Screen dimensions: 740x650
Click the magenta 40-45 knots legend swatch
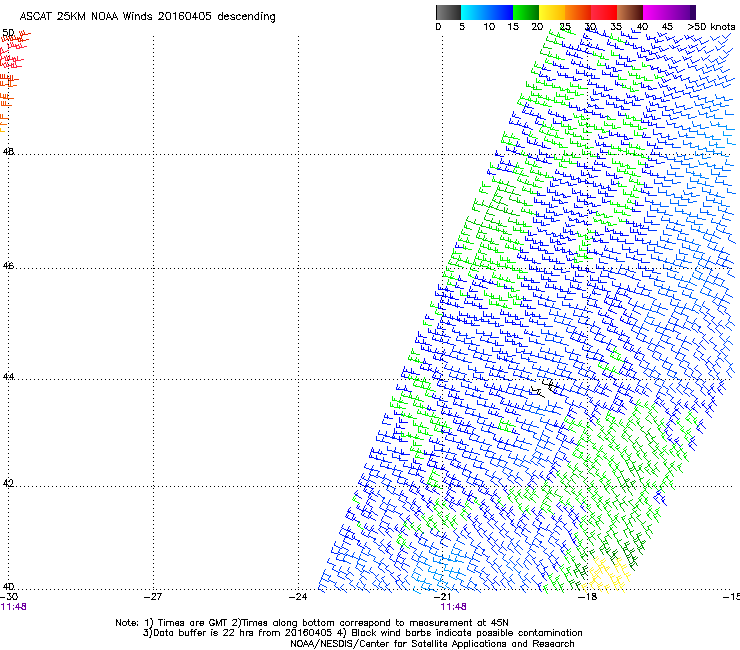656,12
